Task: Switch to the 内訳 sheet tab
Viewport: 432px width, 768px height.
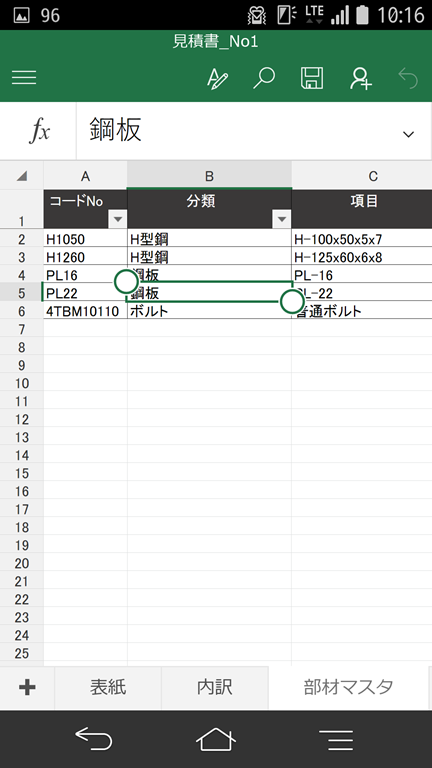Action: (x=215, y=688)
